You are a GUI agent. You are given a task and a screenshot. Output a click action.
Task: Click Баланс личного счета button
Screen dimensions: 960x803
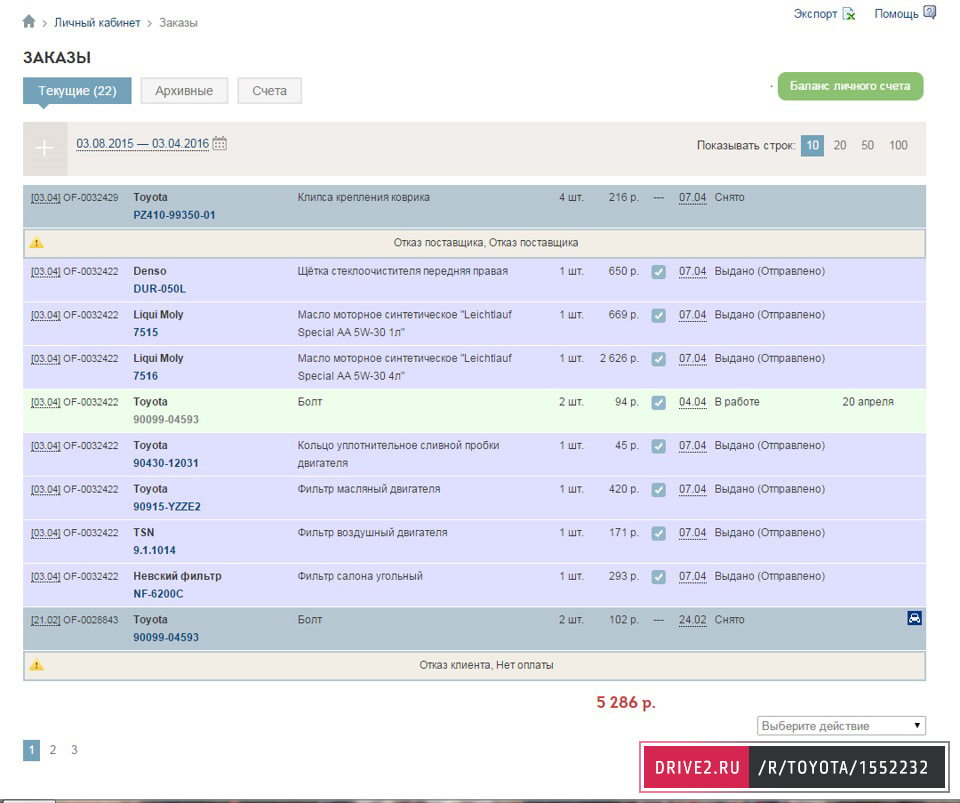click(x=850, y=86)
